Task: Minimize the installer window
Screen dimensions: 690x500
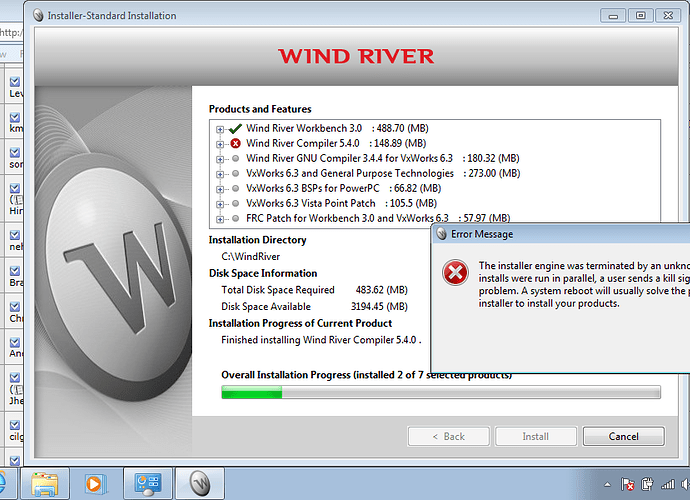Action: 613,16
